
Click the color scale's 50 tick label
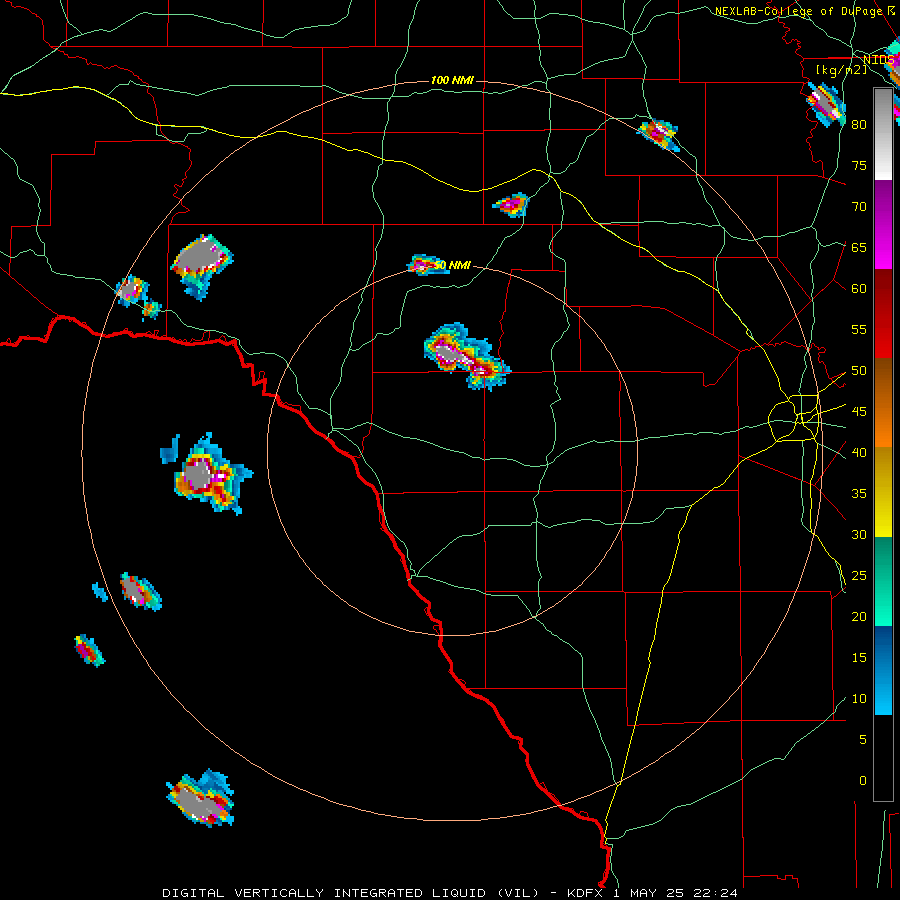tap(859, 371)
